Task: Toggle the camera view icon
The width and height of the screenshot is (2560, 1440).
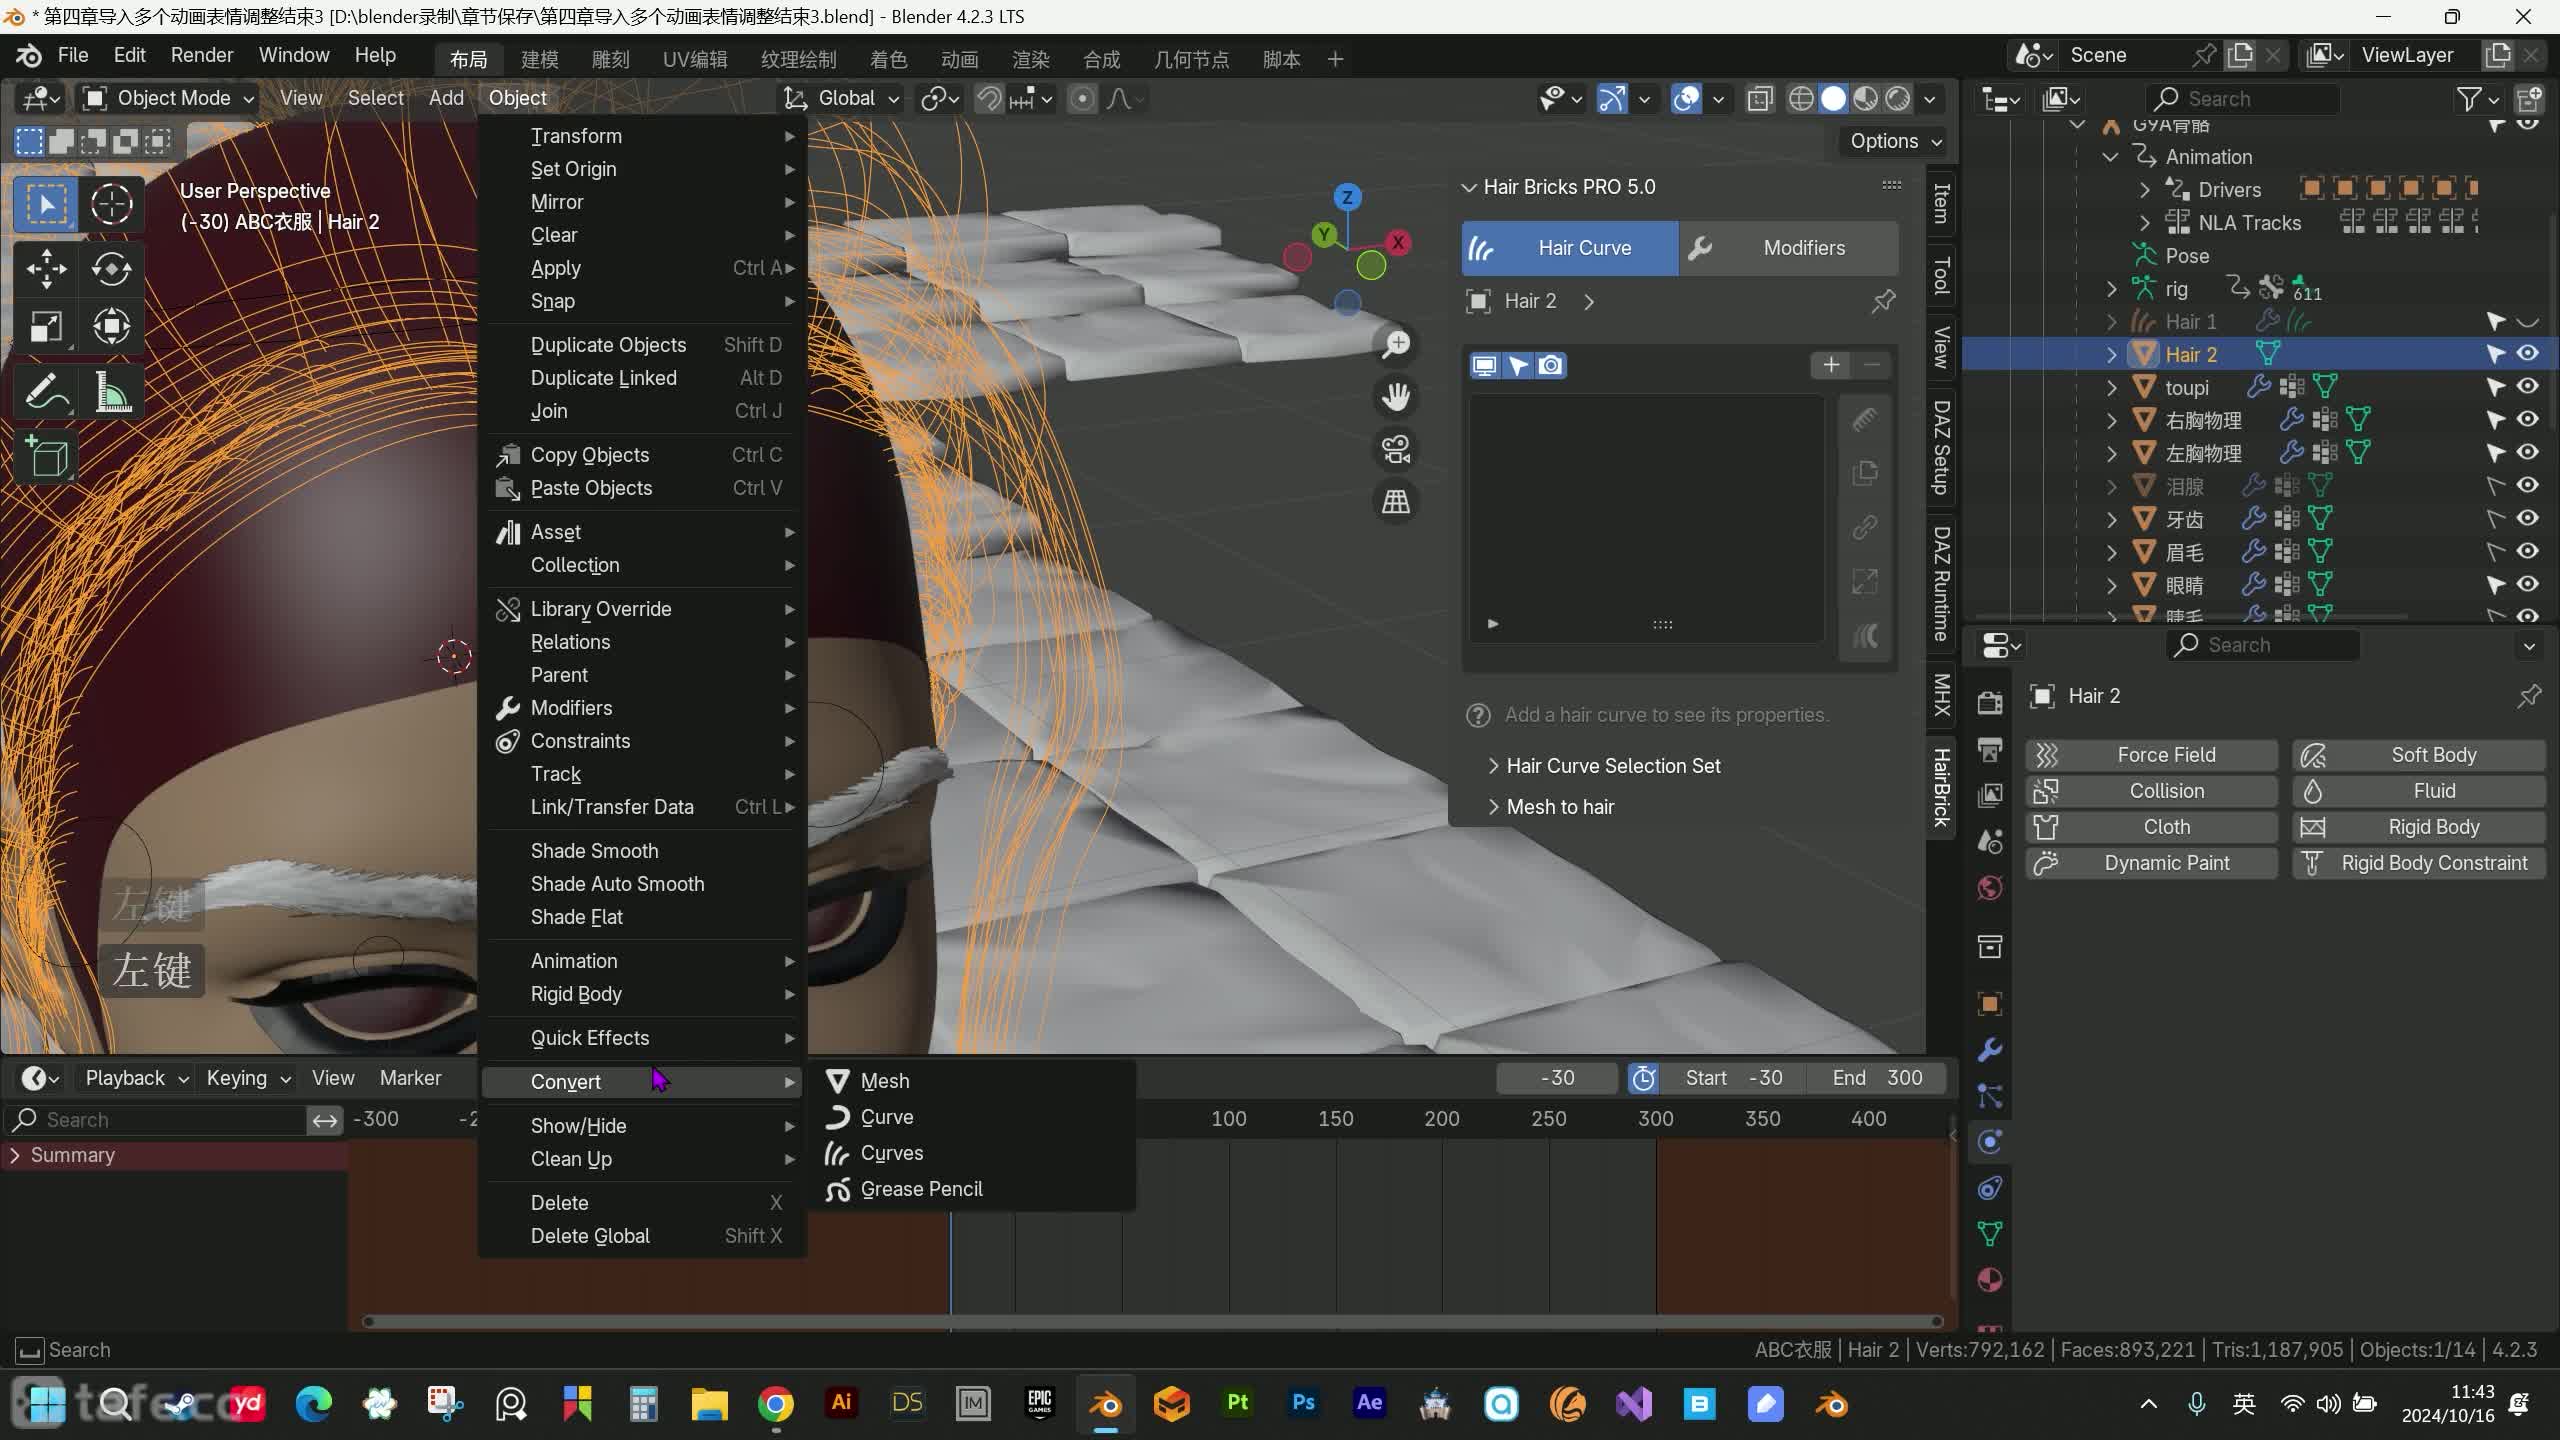Action: click(1396, 449)
